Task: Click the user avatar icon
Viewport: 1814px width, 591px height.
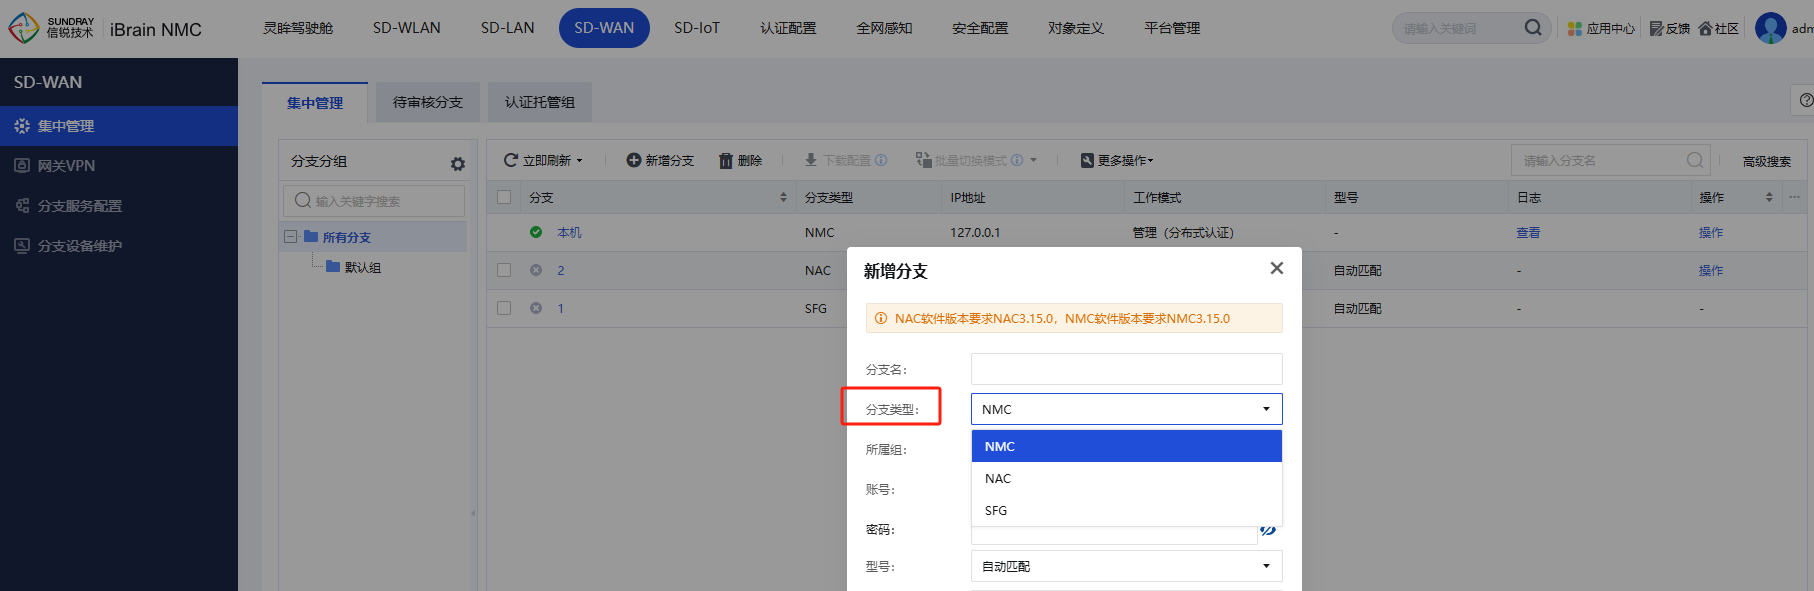Action: [x=1771, y=28]
